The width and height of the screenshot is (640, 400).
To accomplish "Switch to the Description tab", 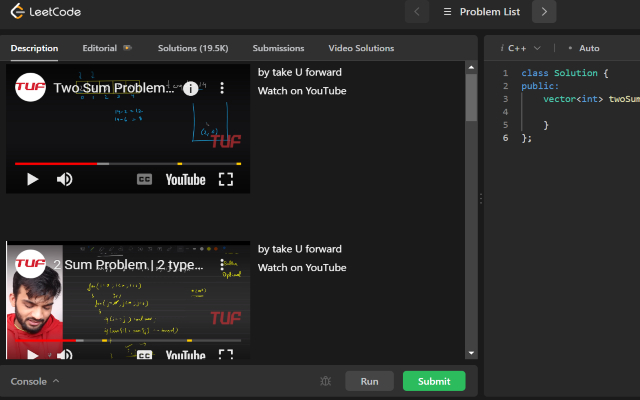I will 34,48.
